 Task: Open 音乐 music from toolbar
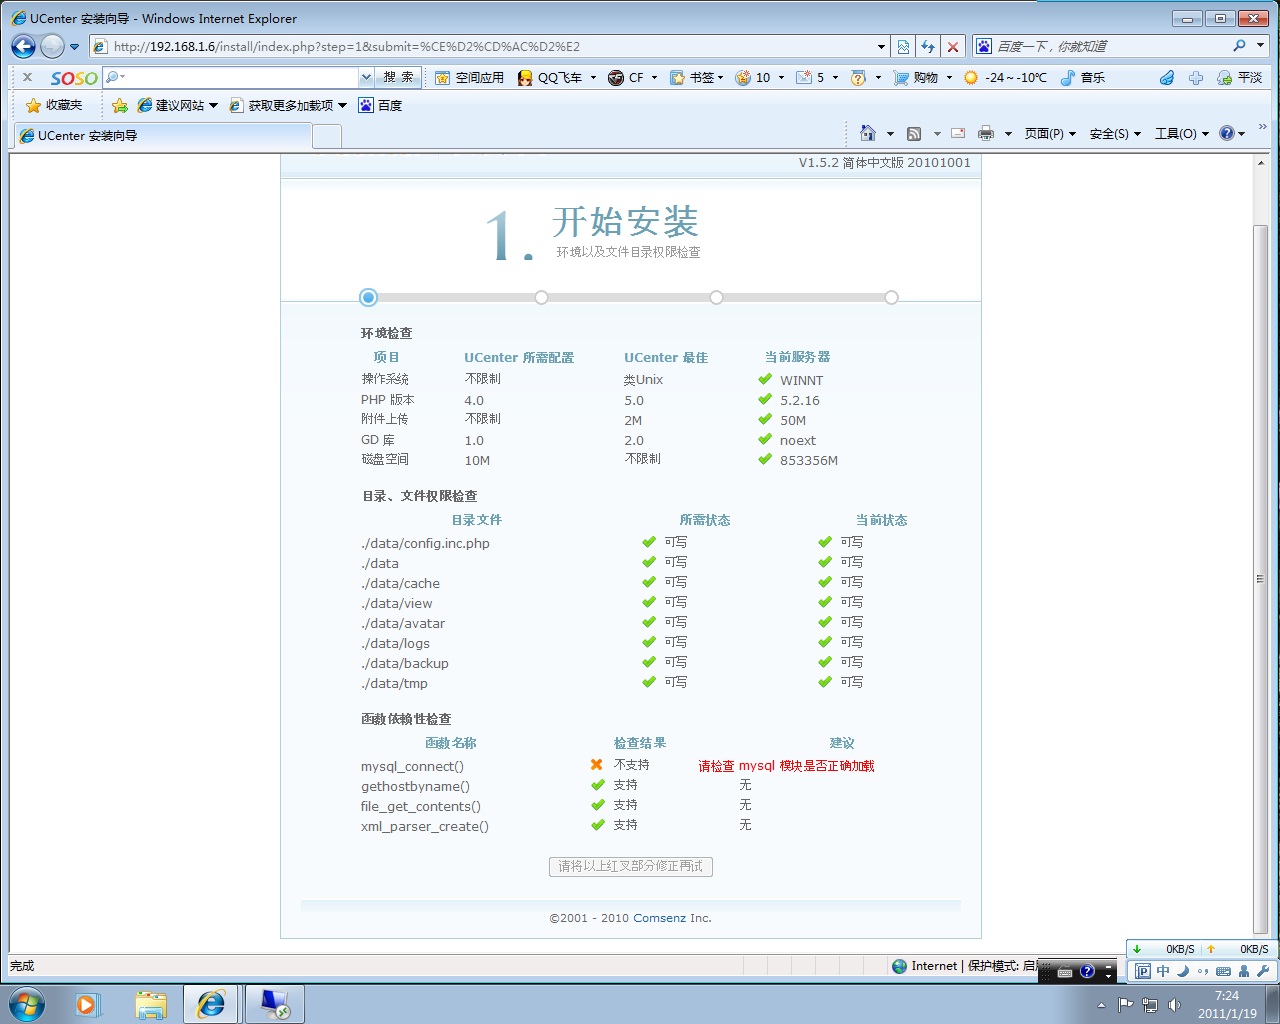(1083, 77)
